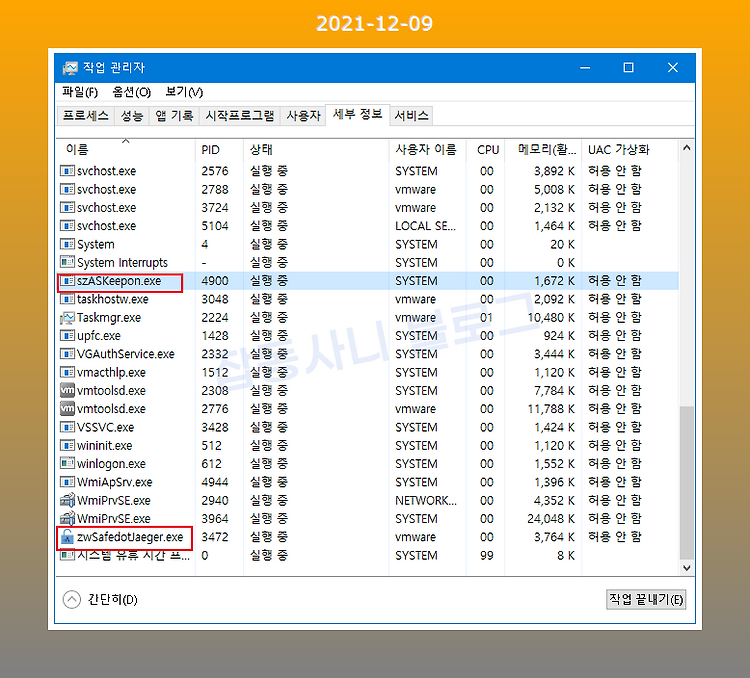Image resolution: width=750 pixels, height=678 pixels.
Task: Sort by the UAC 가상화 column header
Action: [630, 150]
